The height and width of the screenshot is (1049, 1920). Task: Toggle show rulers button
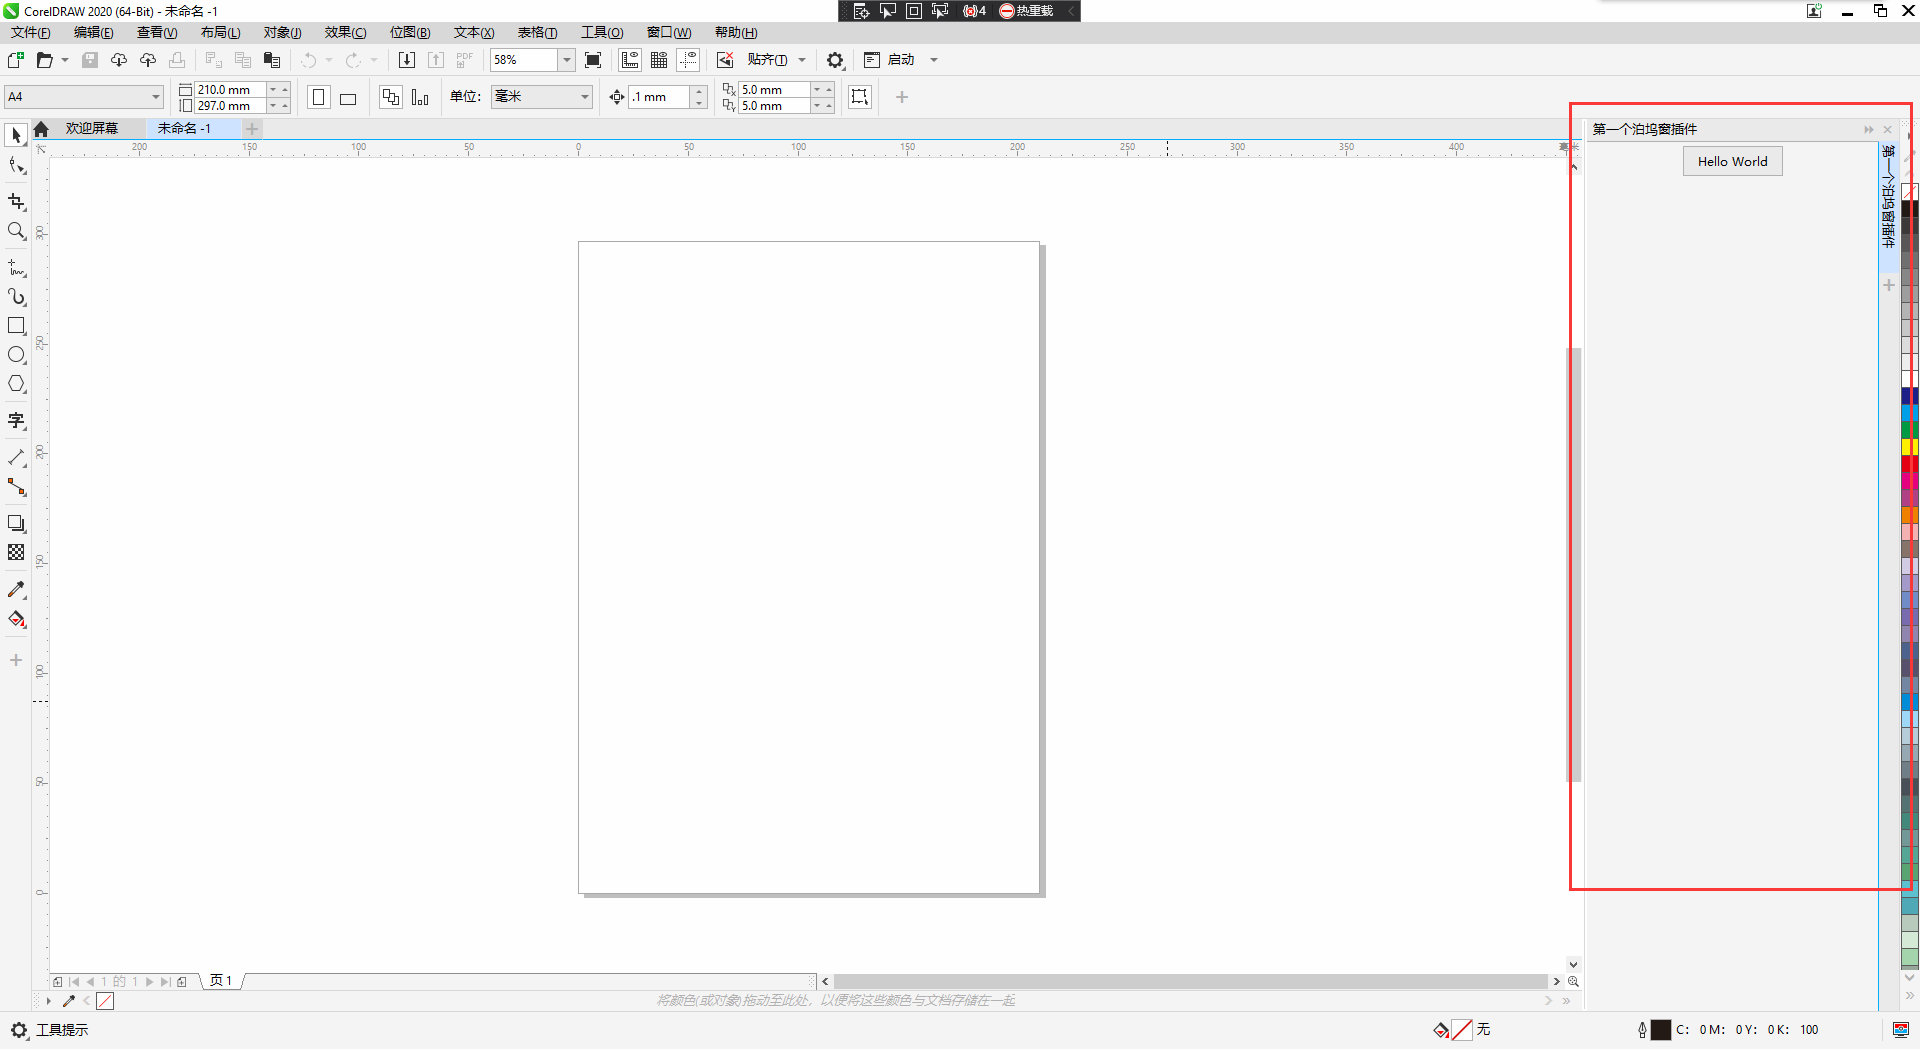pos(630,60)
